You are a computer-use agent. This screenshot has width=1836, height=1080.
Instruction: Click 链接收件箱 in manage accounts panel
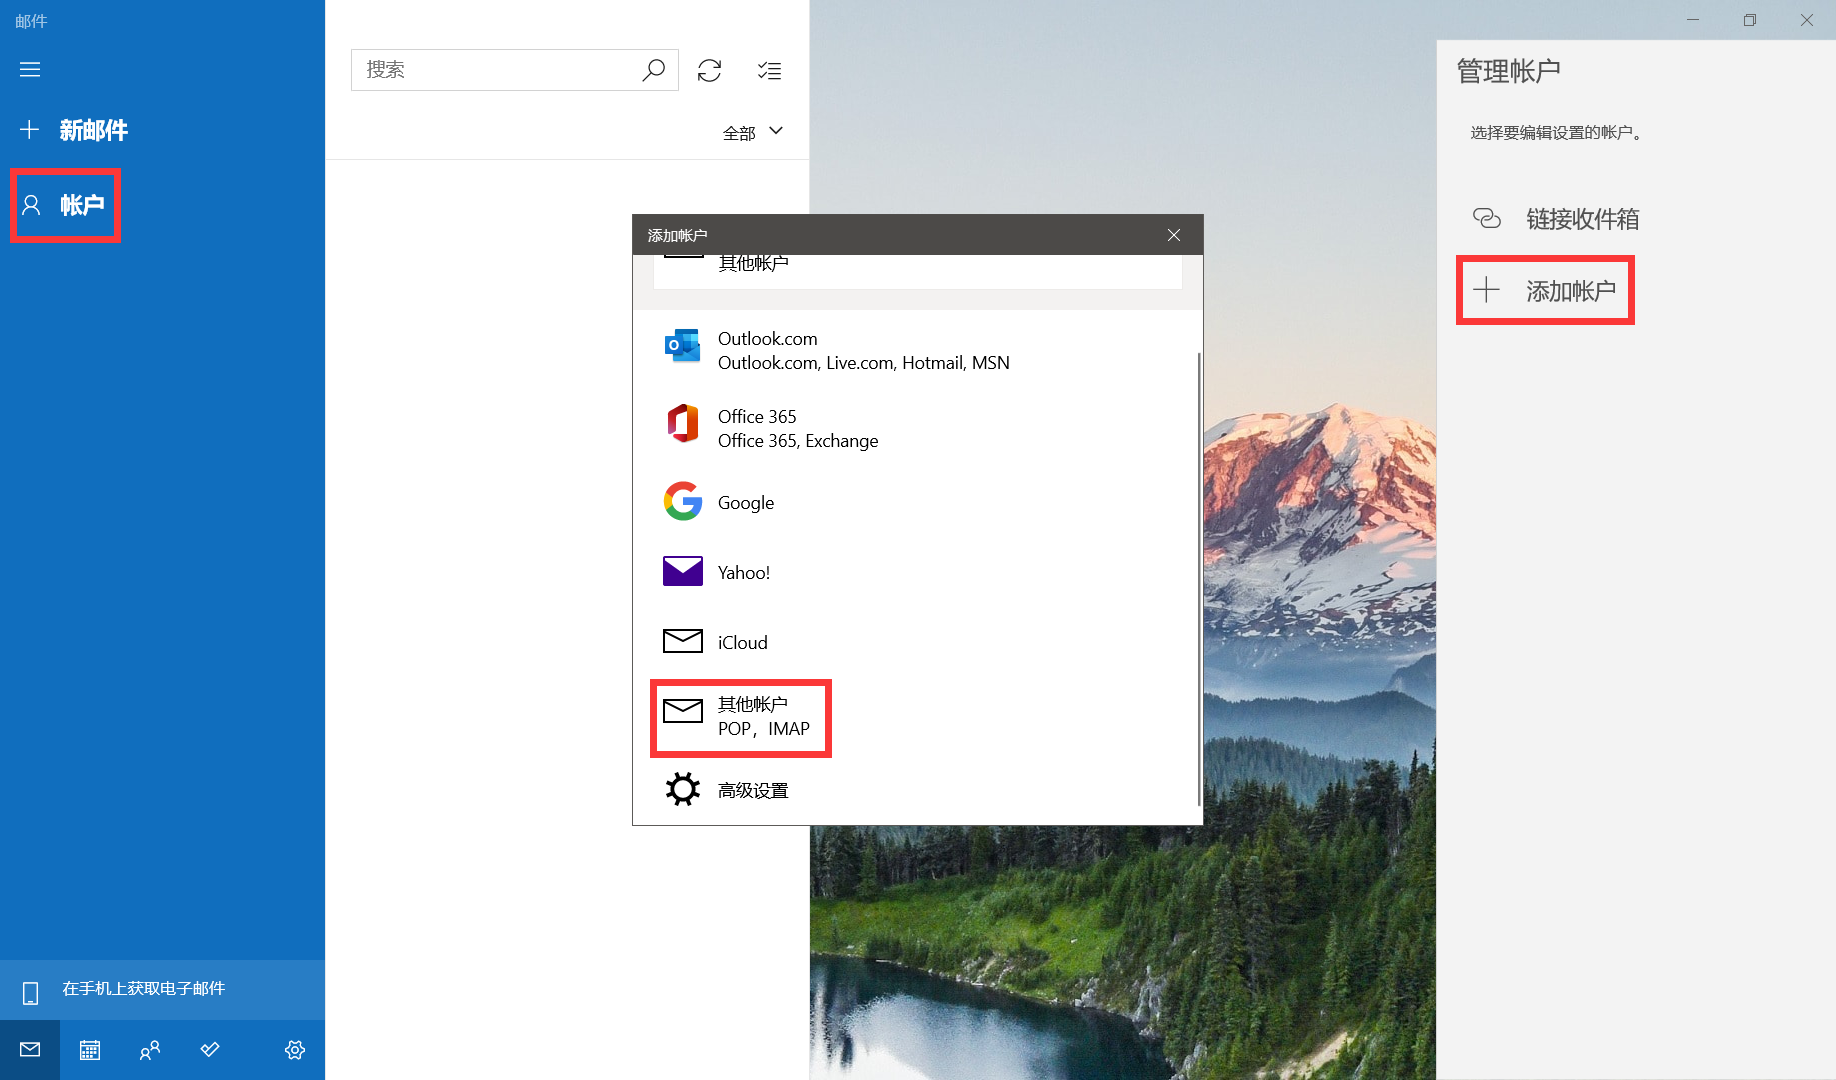pyautogui.click(x=1583, y=219)
